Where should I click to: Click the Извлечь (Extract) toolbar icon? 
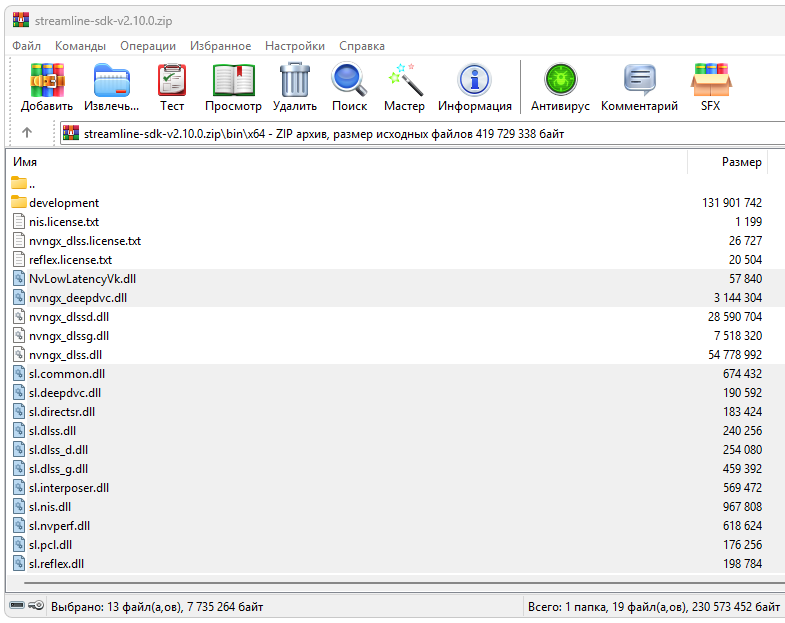tap(112, 80)
